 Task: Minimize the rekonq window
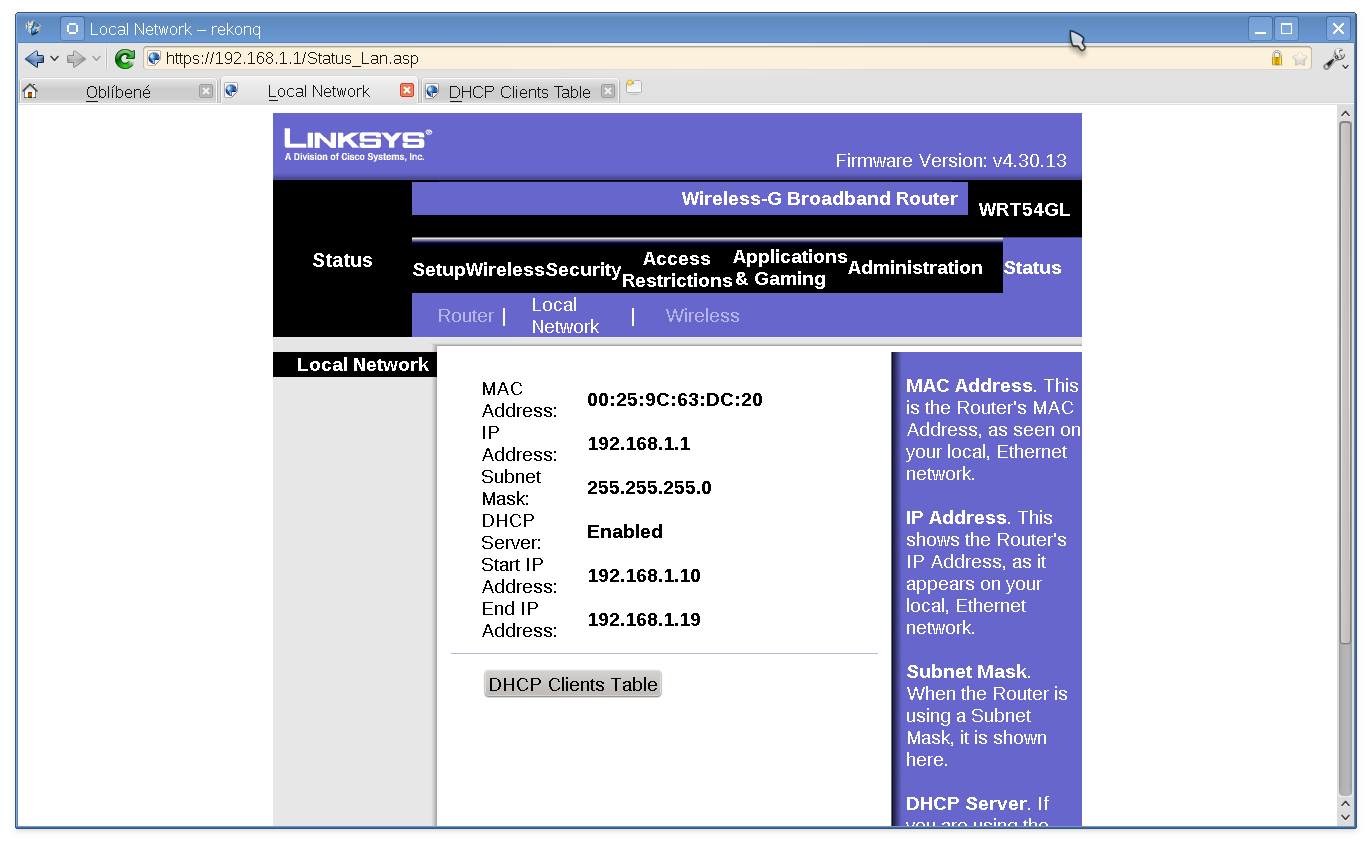point(1260,29)
